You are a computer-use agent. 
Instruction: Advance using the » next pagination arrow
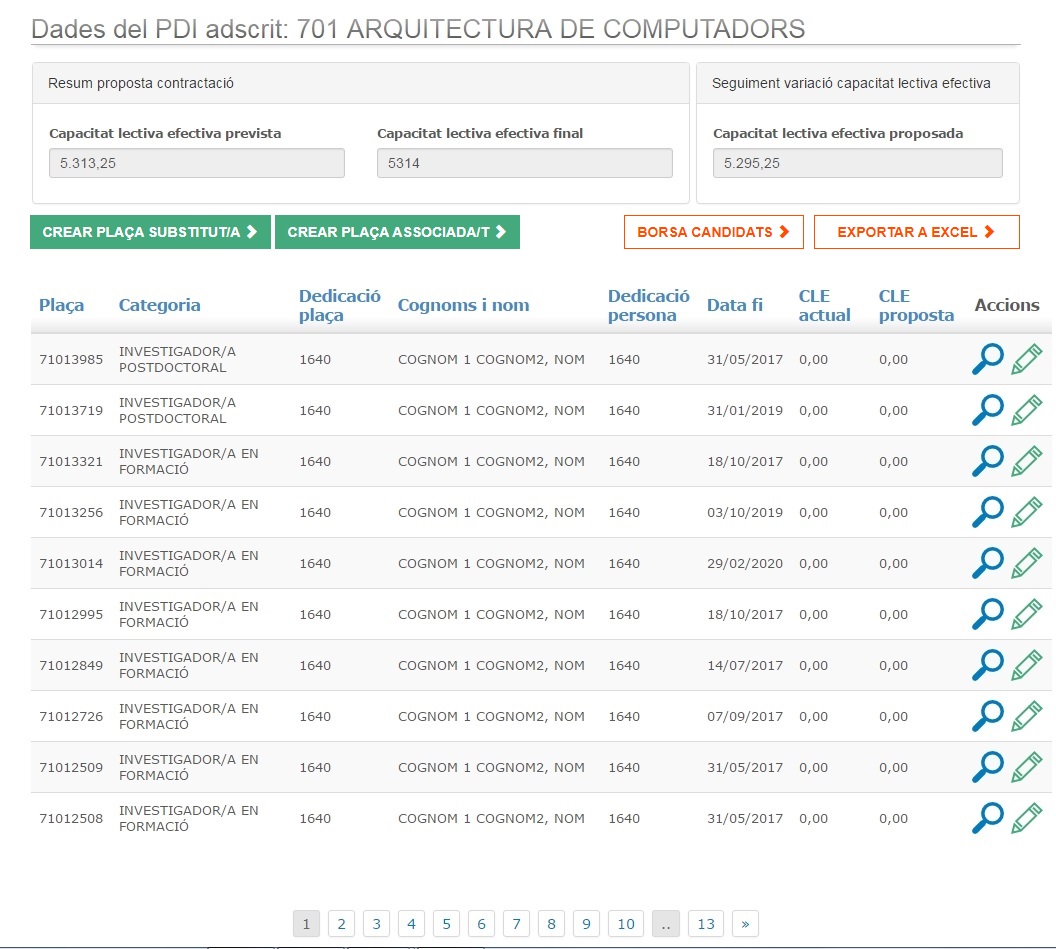pos(745,924)
